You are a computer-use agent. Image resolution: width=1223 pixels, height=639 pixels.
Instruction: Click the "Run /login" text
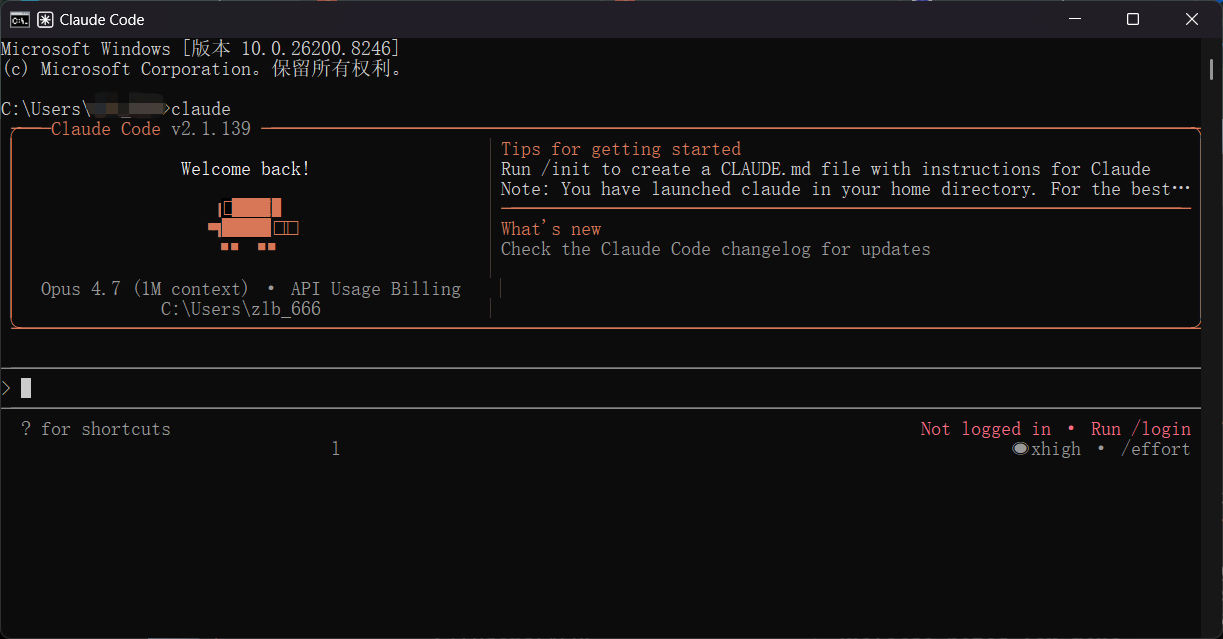[x=1141, y=429]
